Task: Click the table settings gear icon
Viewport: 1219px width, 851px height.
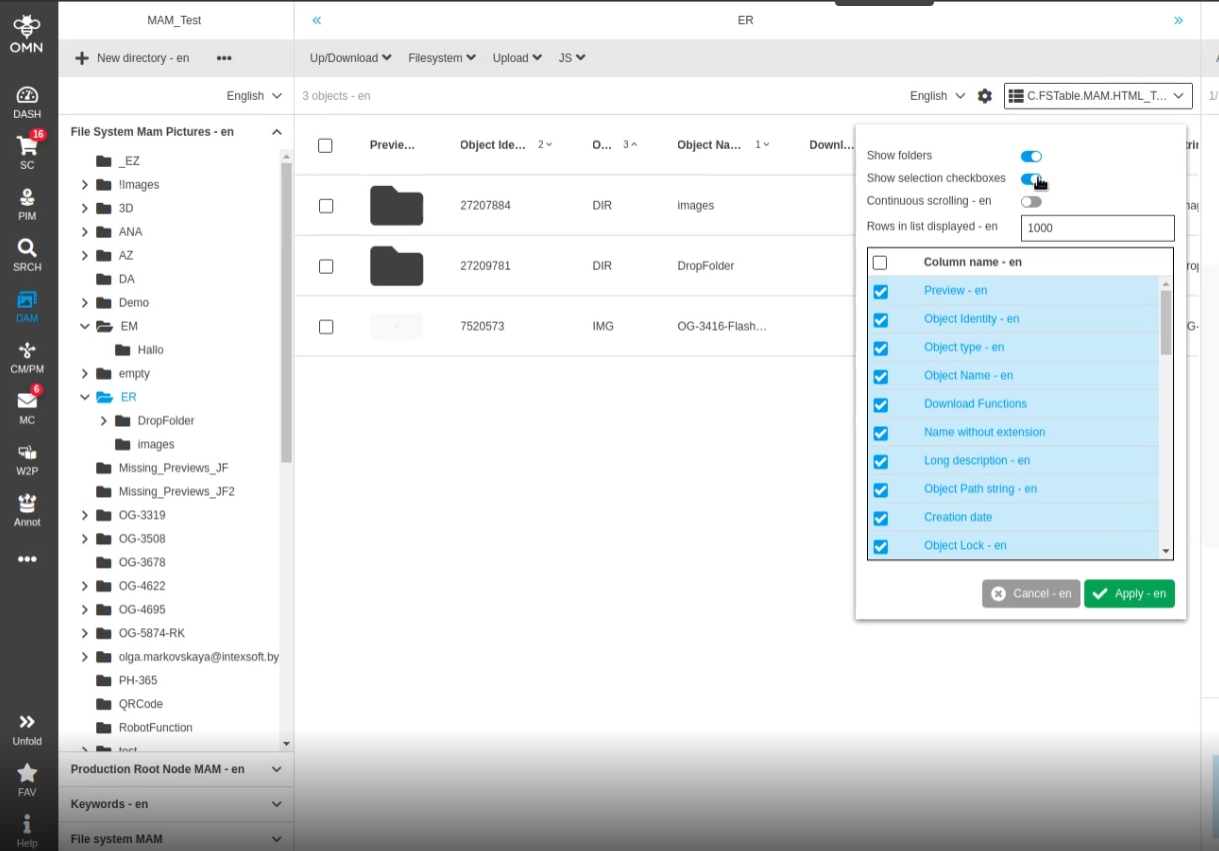Action: (984, 96)
